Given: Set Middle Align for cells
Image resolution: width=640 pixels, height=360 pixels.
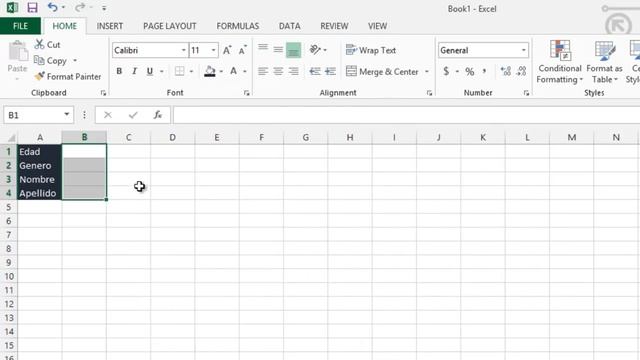Looking at the screenshot, I should pyautogui.click(x=278, y=49).
